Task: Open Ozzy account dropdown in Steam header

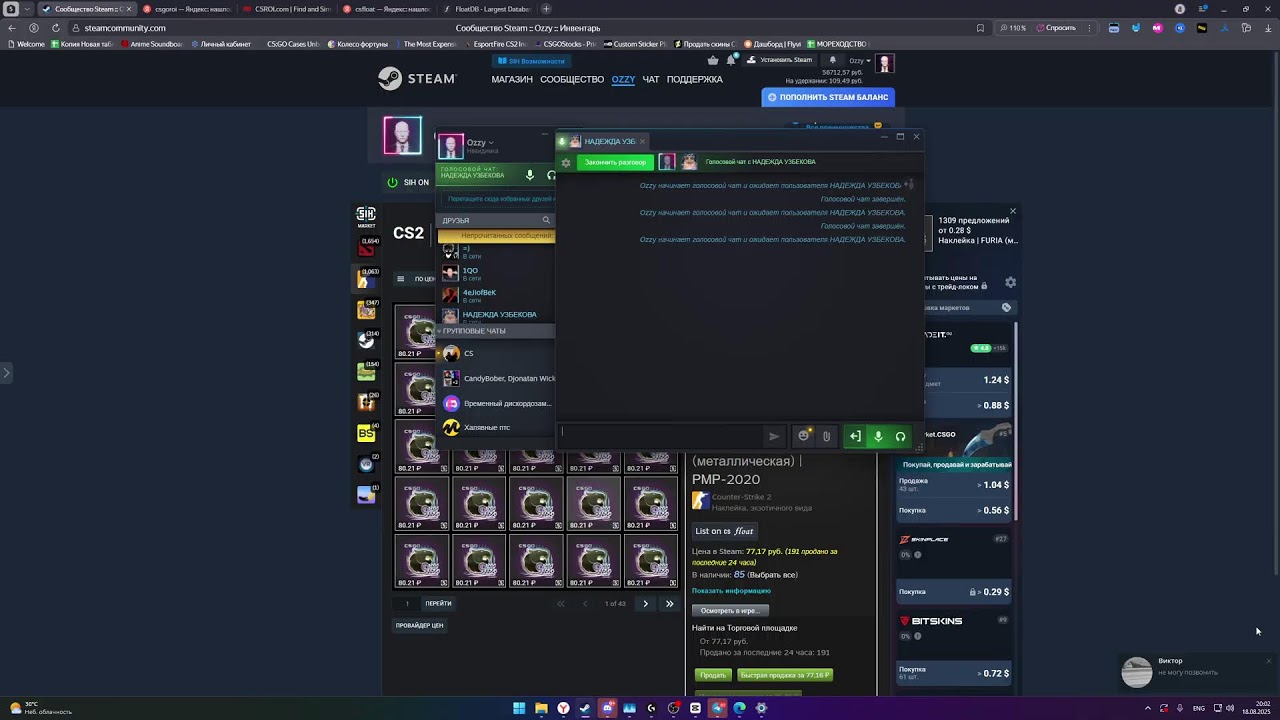Action: [x=859, y=61]
